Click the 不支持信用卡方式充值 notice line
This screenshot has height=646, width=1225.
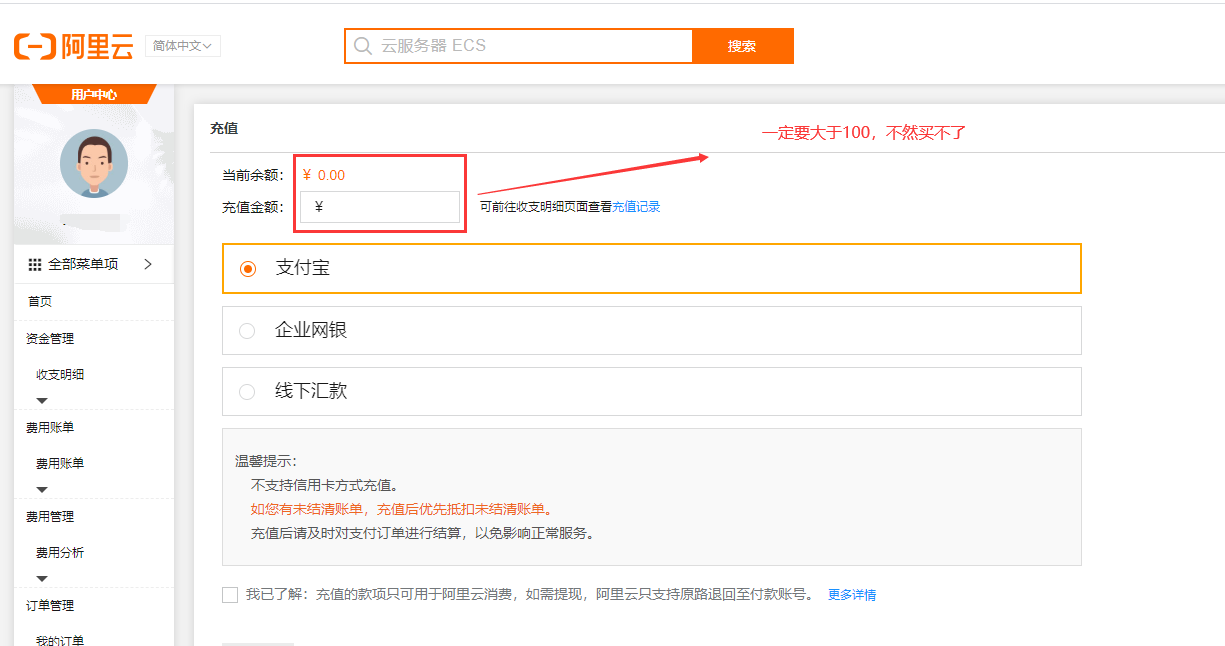pyautogui.click(x=325, y=486)
